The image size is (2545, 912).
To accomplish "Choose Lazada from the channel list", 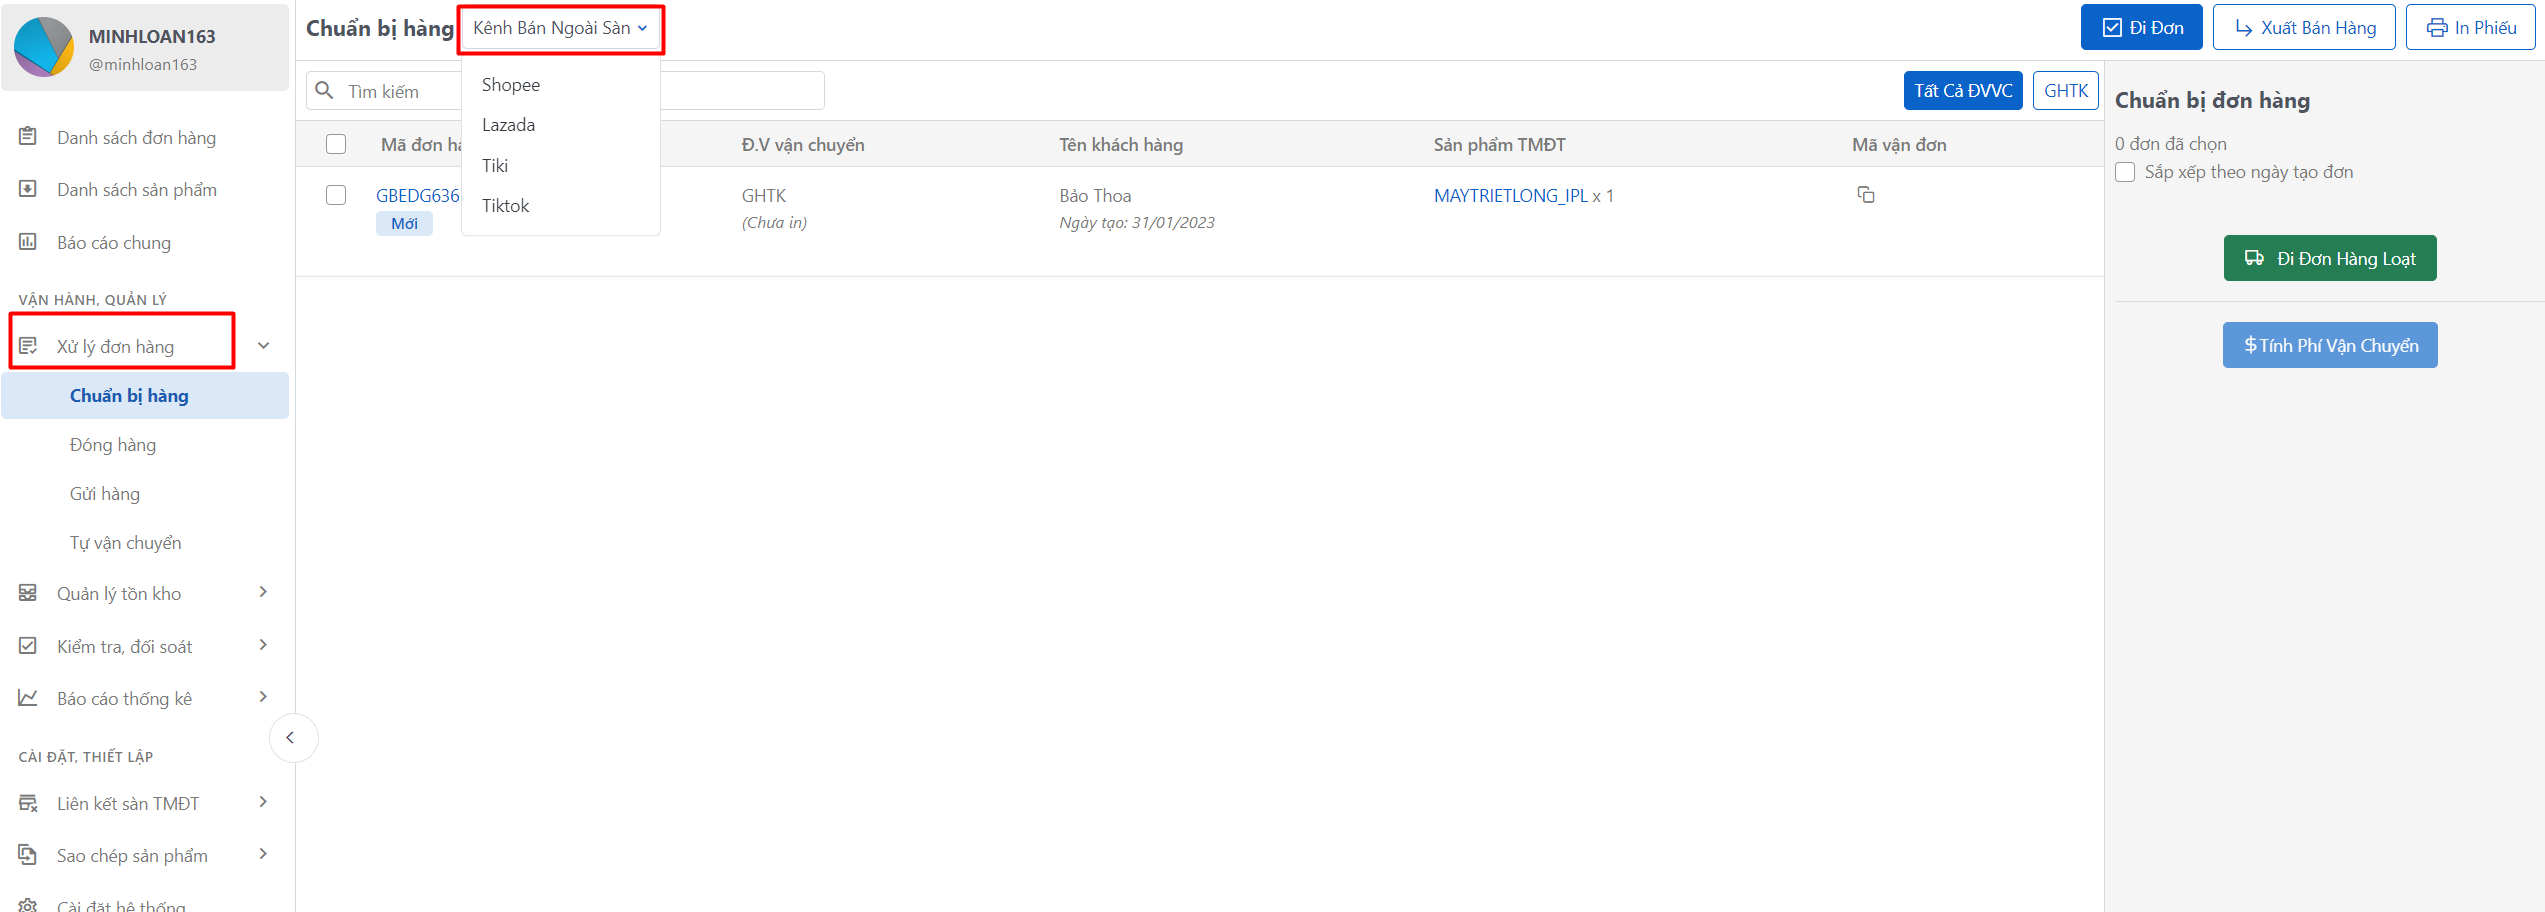I will 508,125.
